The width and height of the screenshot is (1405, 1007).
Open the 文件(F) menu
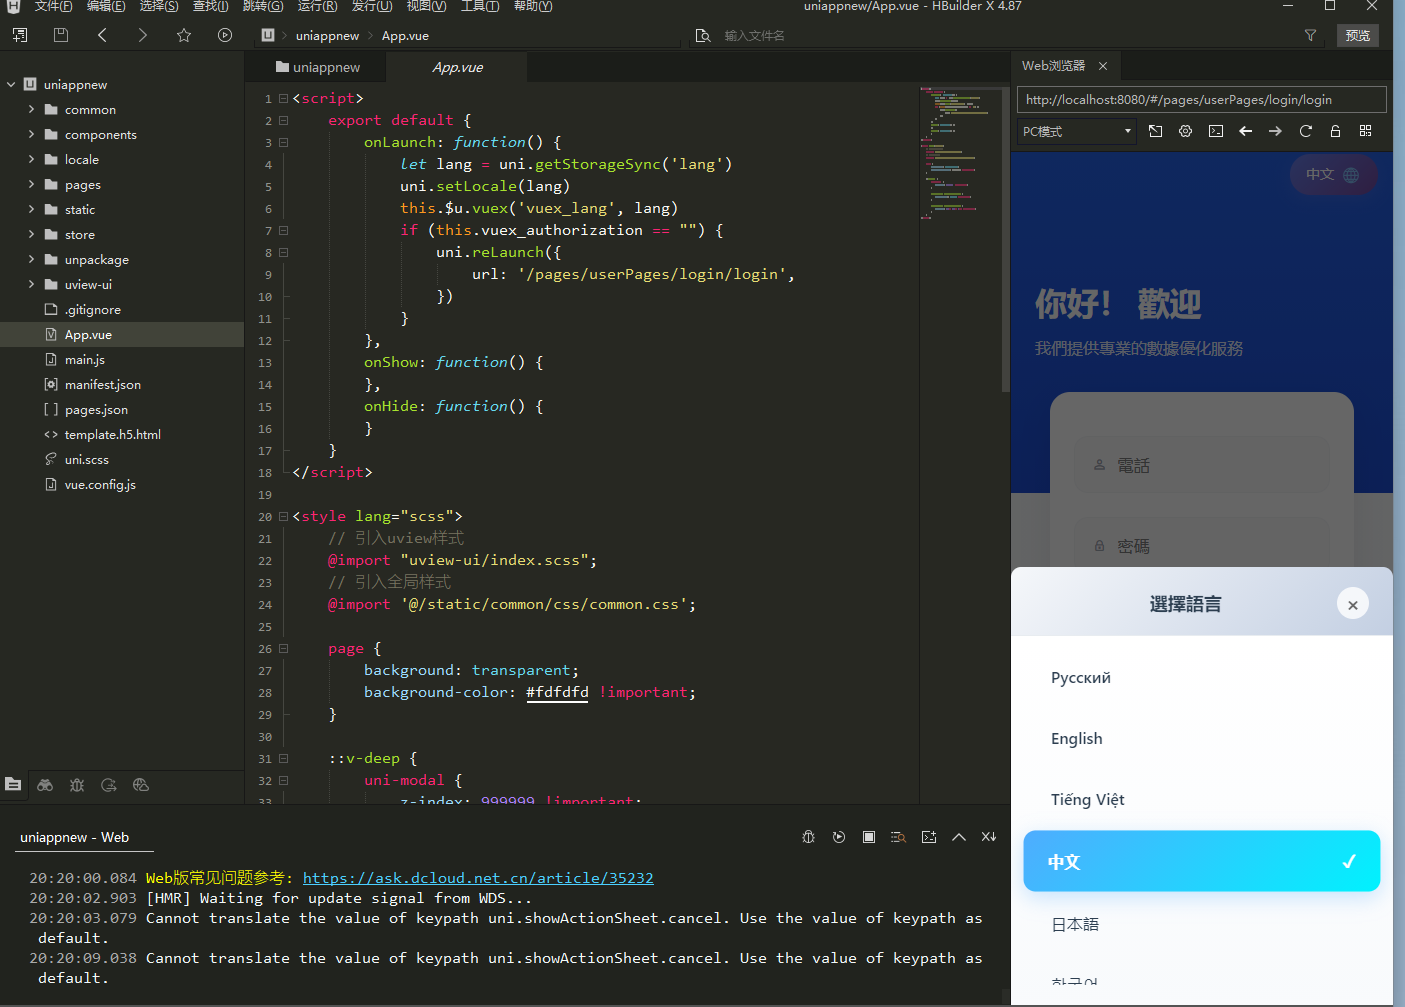pos(53,6)
